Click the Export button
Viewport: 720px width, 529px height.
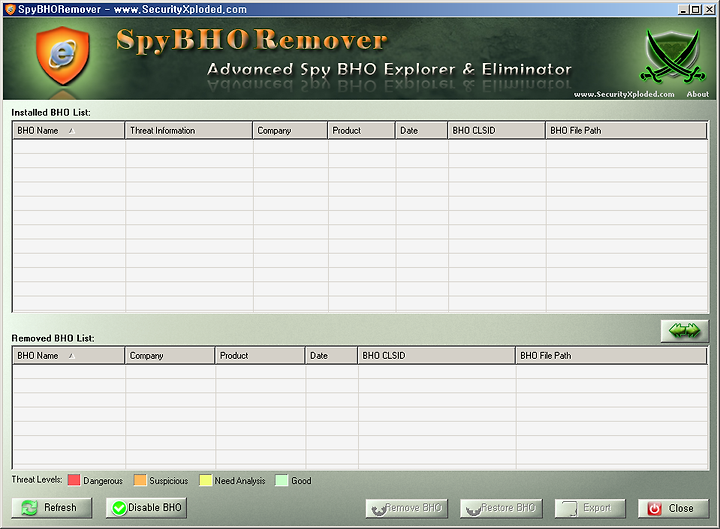pyautogui.click(x=590, y=508)
